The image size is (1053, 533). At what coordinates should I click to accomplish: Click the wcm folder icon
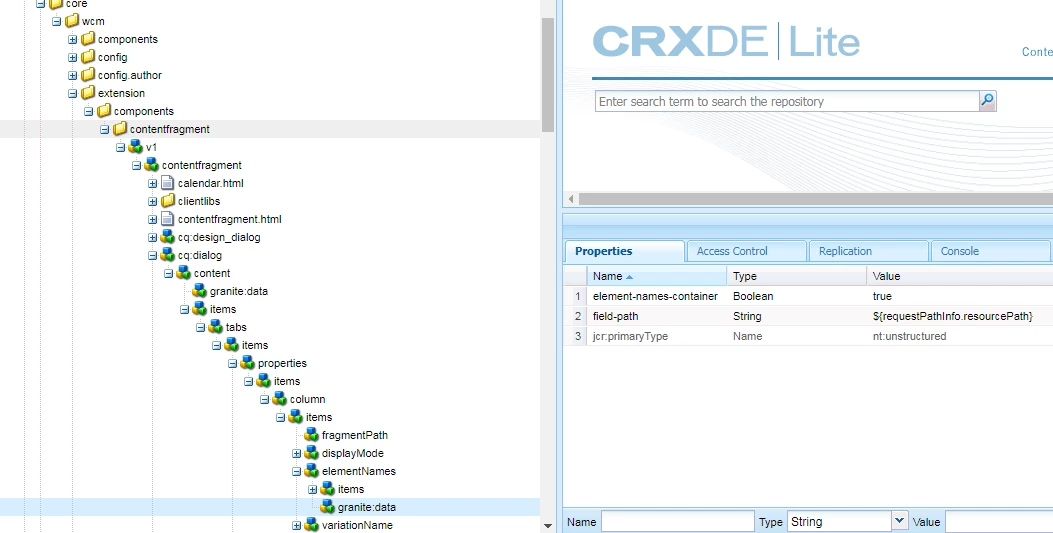pyautogui.click(x=72, y=21)
